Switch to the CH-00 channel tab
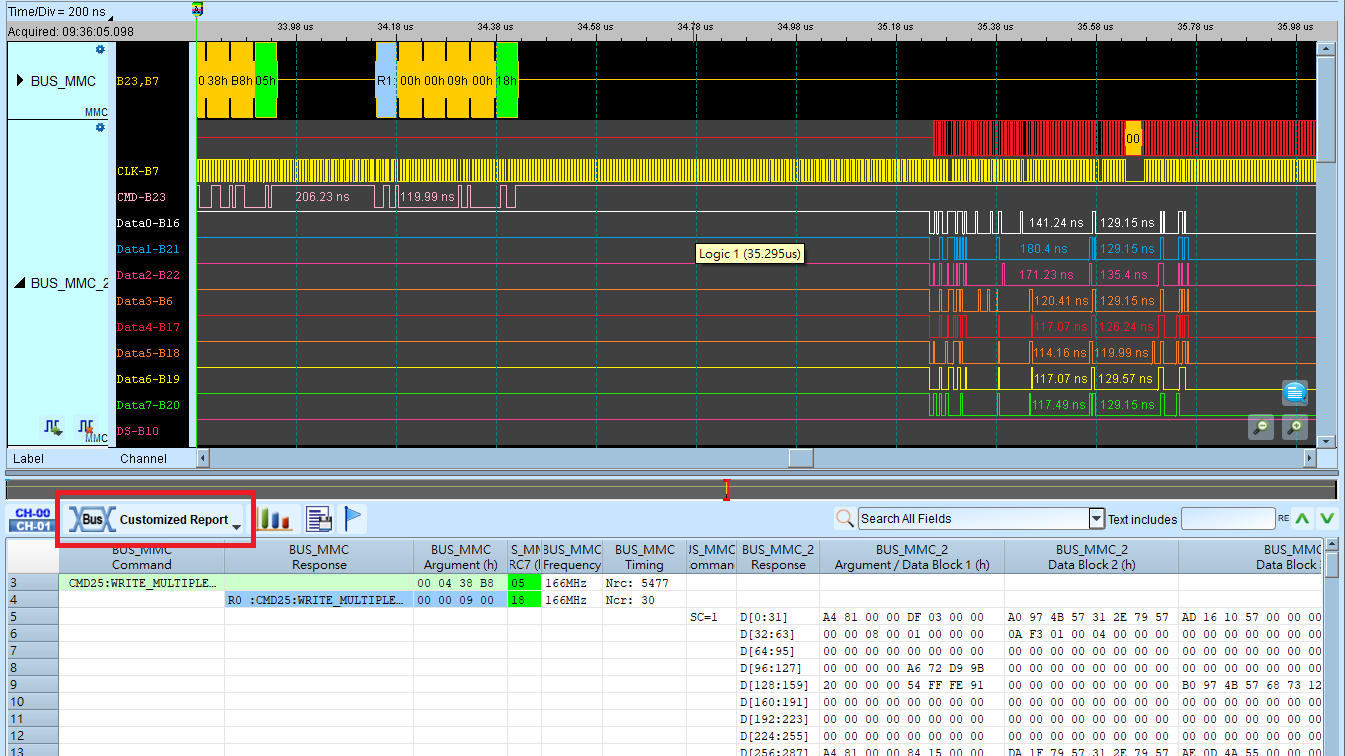The height and width of the screenshot is (756, 1345). click(x=32, y=513)
